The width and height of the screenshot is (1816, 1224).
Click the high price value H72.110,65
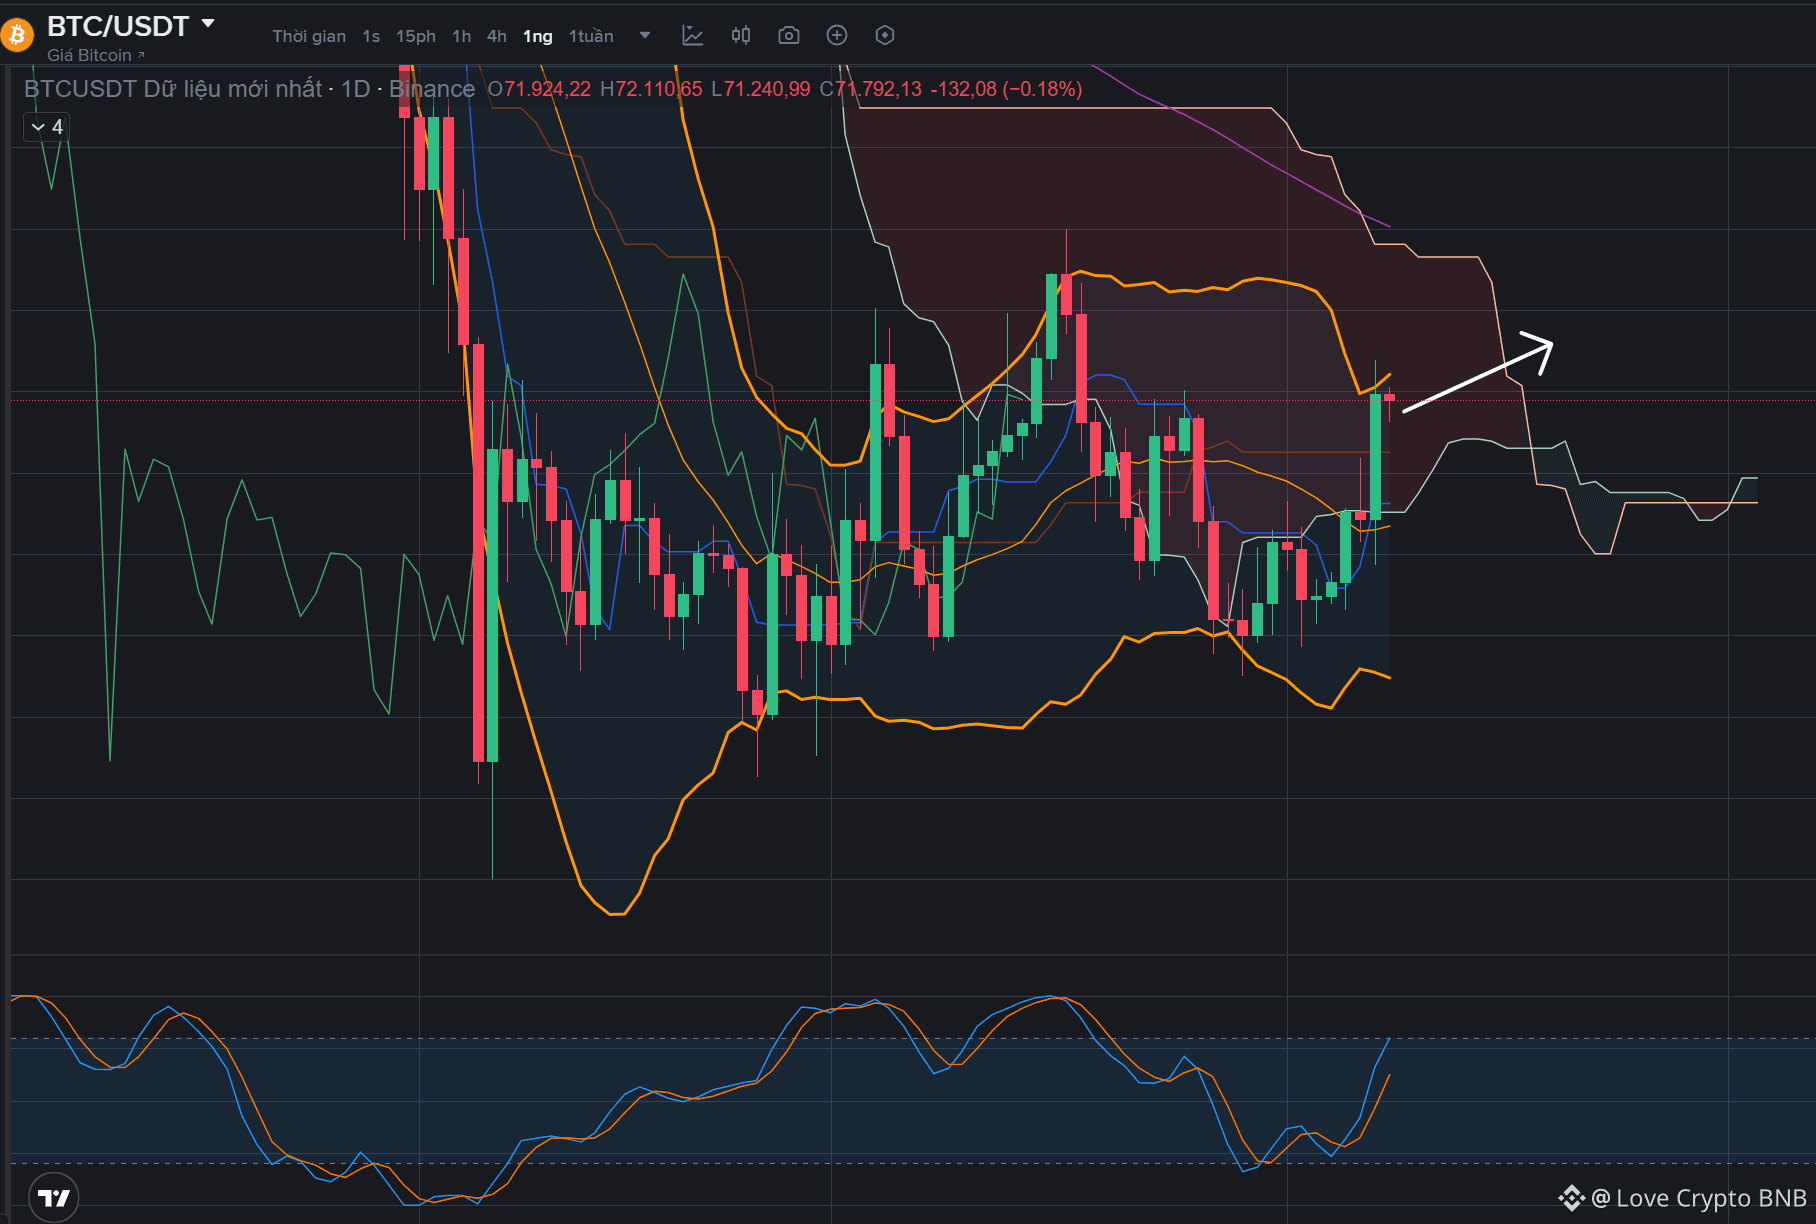651,89
